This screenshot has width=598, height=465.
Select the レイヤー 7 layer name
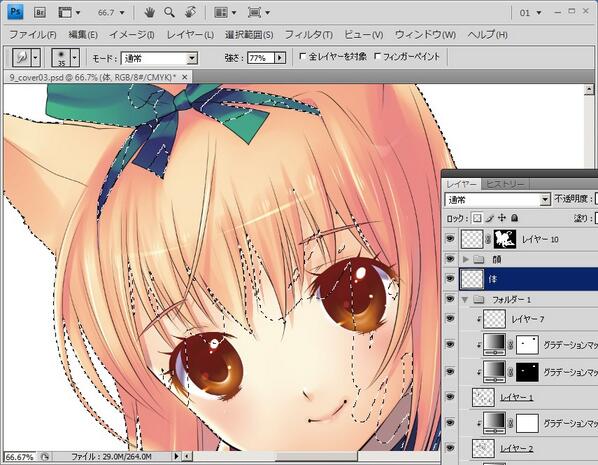(x=527, y=319)
